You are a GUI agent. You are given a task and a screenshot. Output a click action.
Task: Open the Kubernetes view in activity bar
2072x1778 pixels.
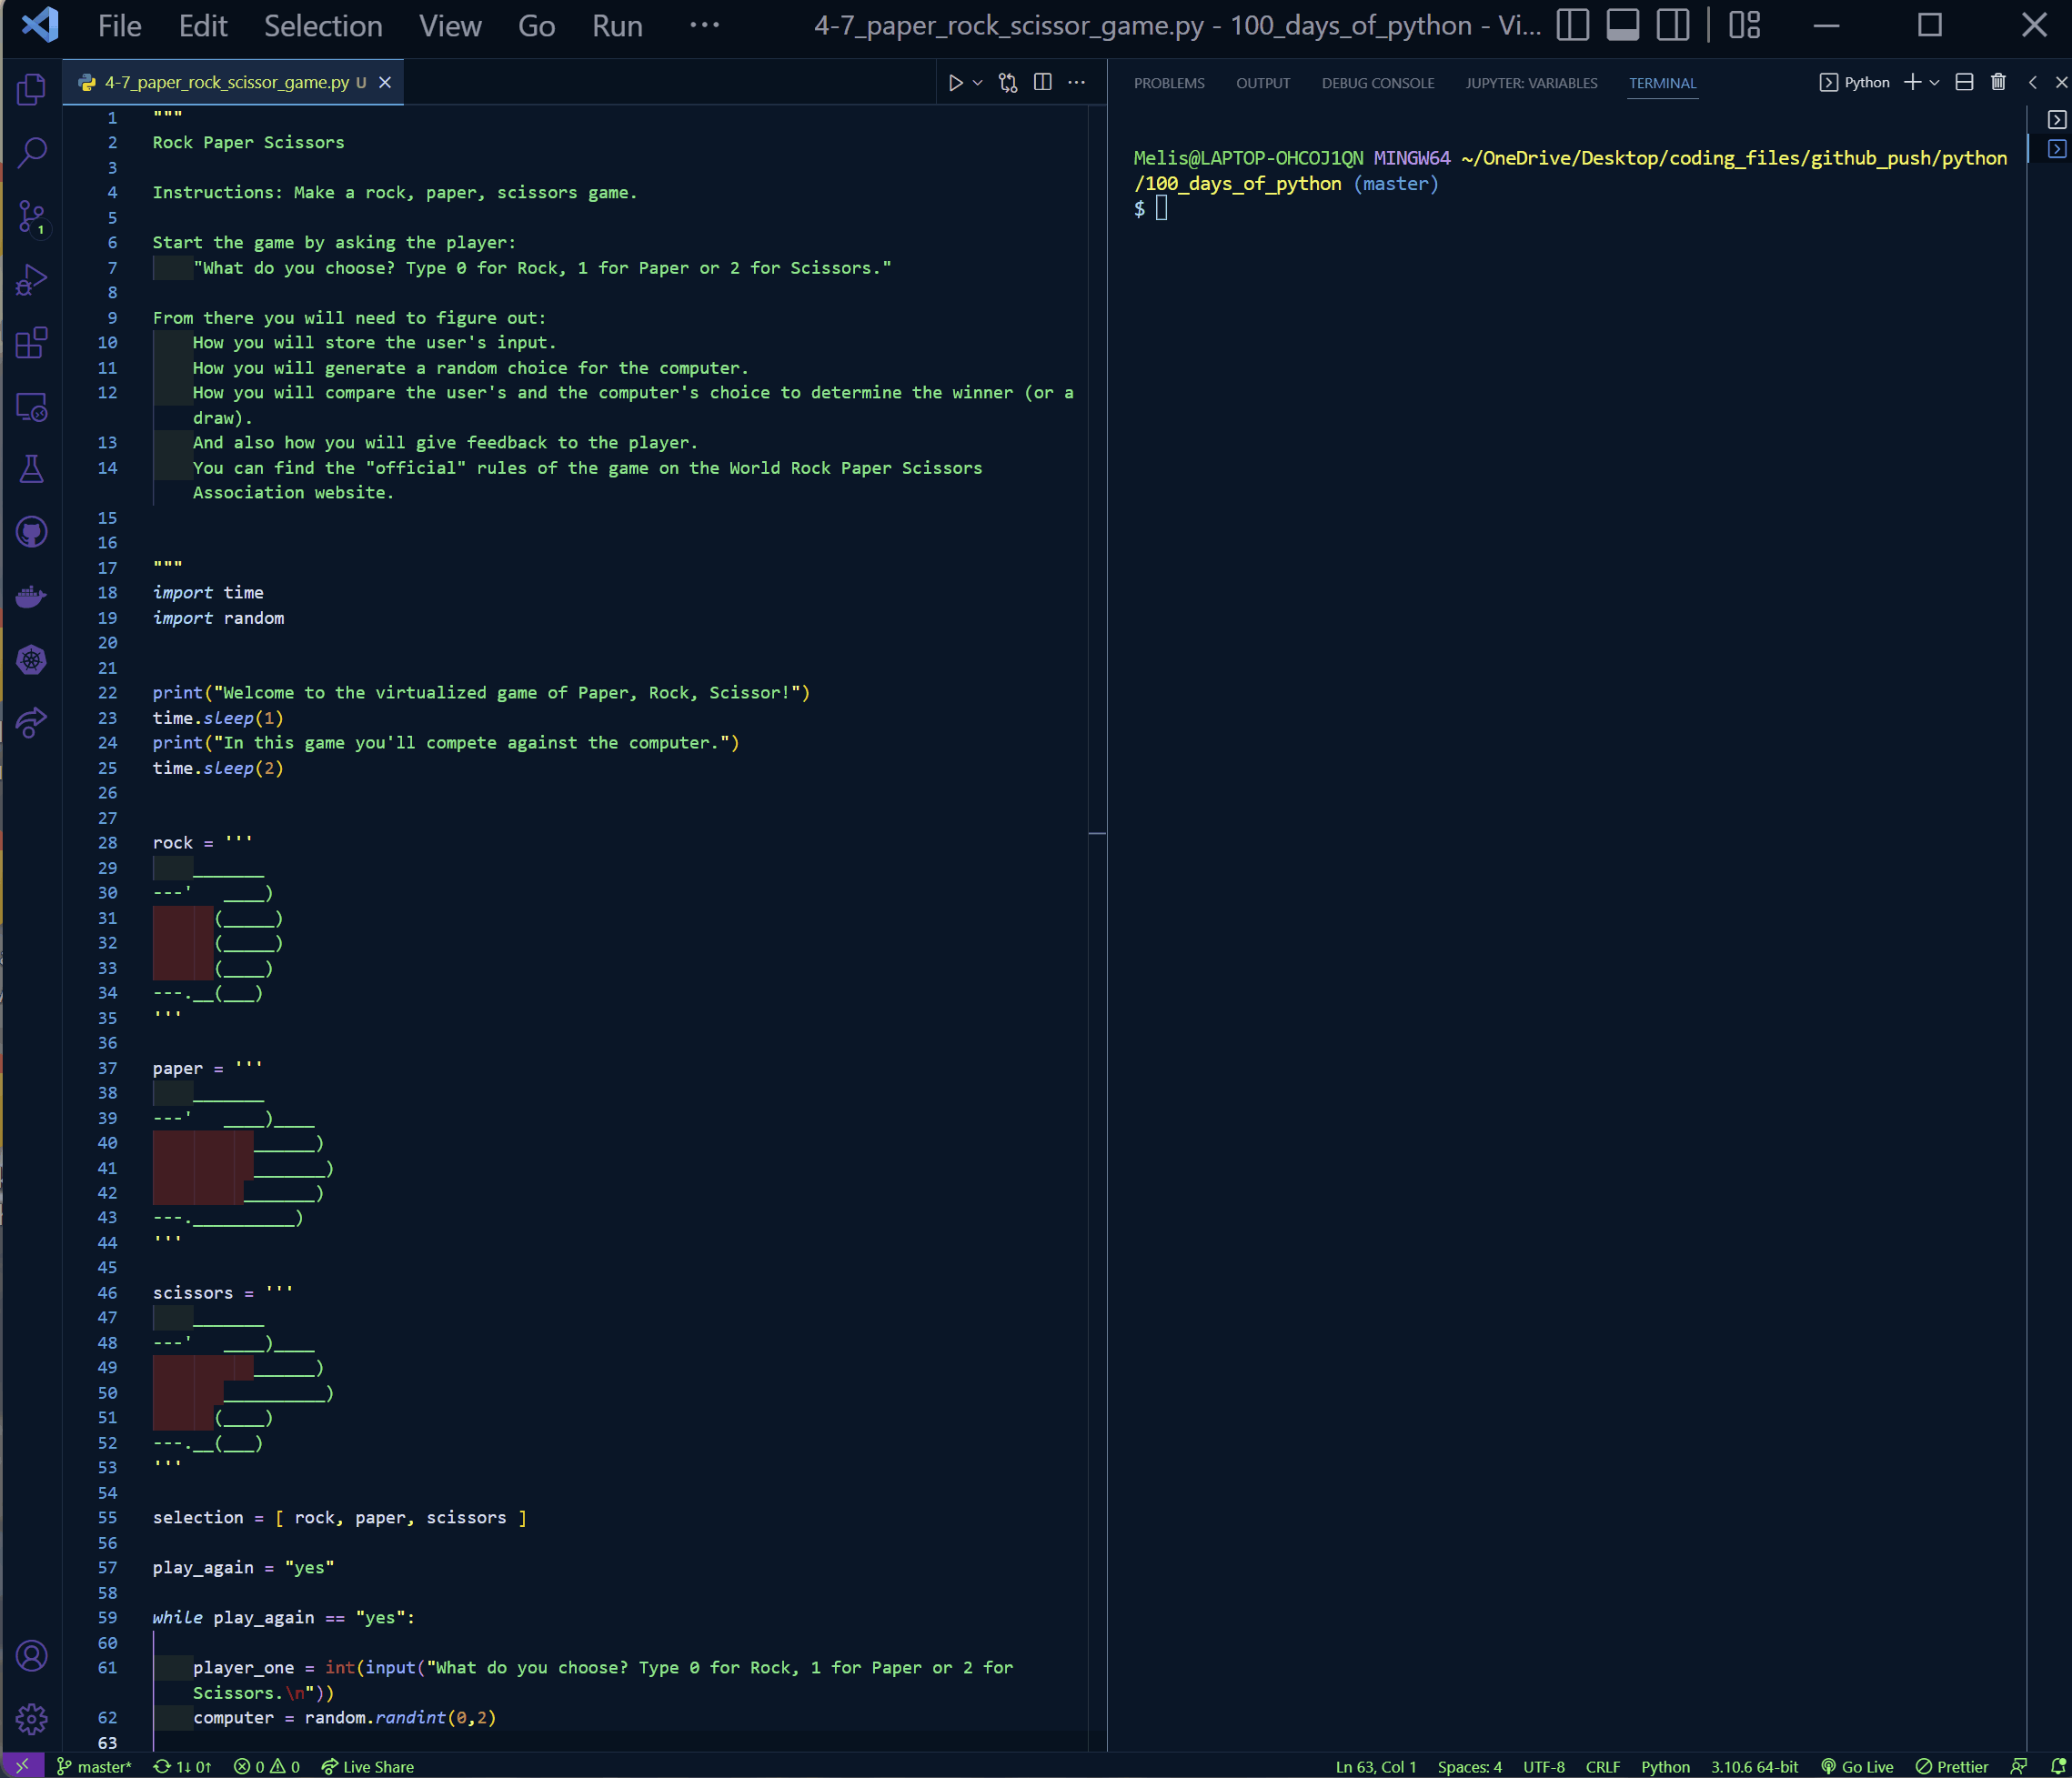31,659
